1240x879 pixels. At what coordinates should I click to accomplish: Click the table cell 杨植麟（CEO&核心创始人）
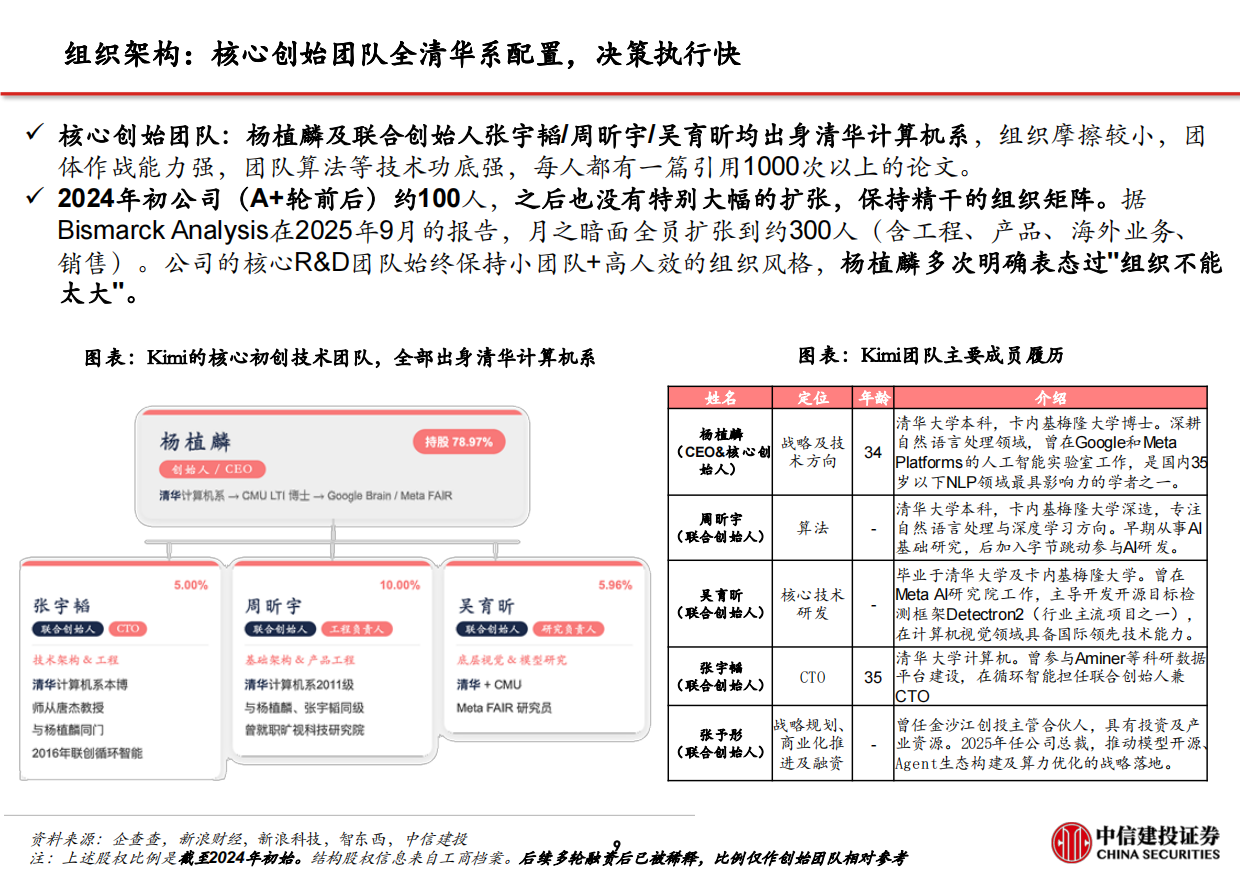(721, 452)
